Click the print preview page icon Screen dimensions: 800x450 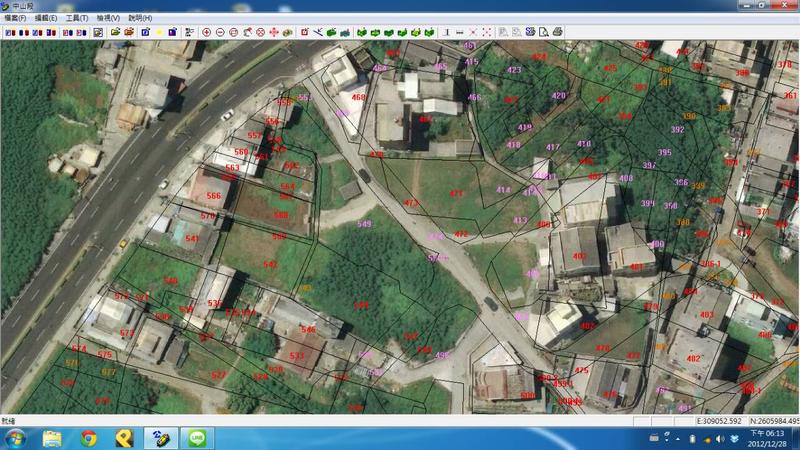(x=544, y=32)
